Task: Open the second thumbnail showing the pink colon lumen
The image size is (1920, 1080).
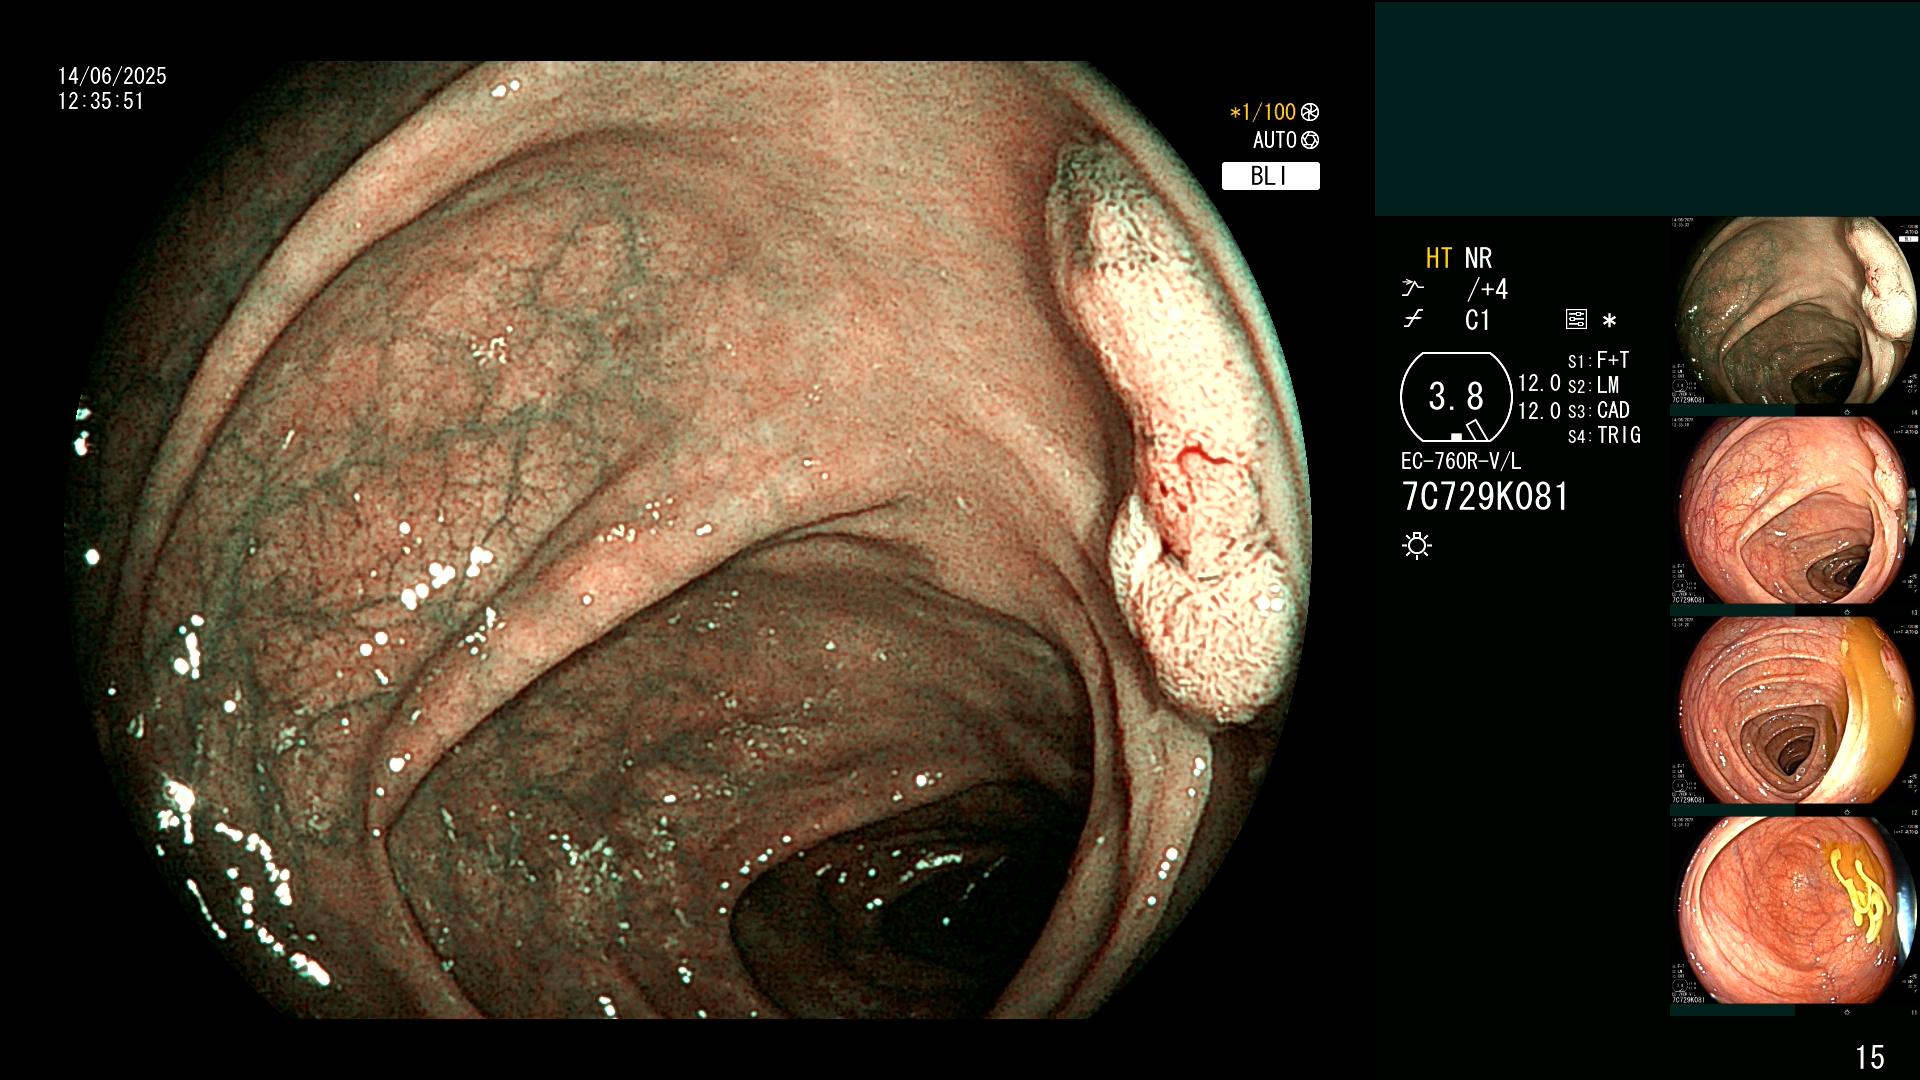Action: point(1794,510)
